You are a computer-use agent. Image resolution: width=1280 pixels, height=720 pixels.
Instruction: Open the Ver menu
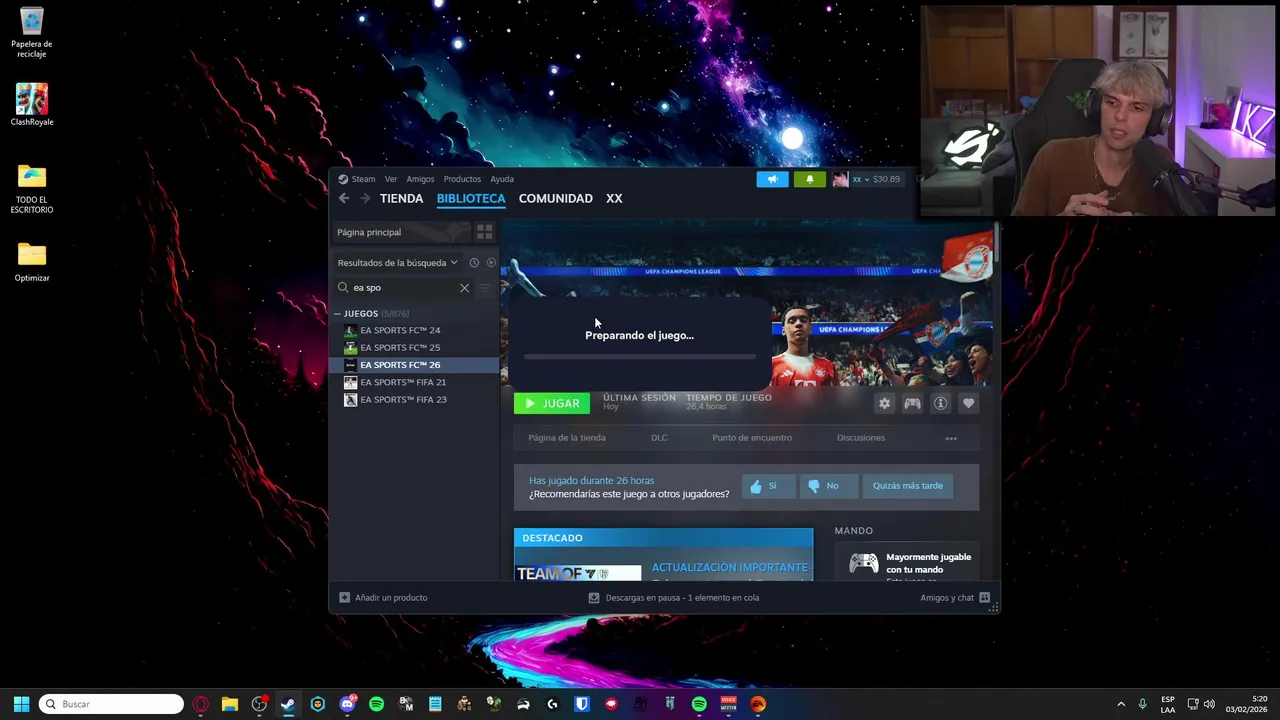(391, 179)
